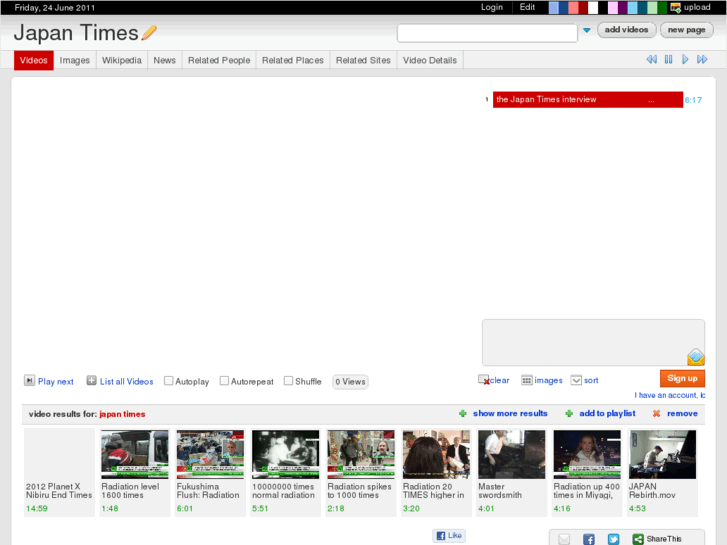The height and width of the screenshot is (545, 727).
Task: Click the green plus next to show more results
Action: point(463,413)
